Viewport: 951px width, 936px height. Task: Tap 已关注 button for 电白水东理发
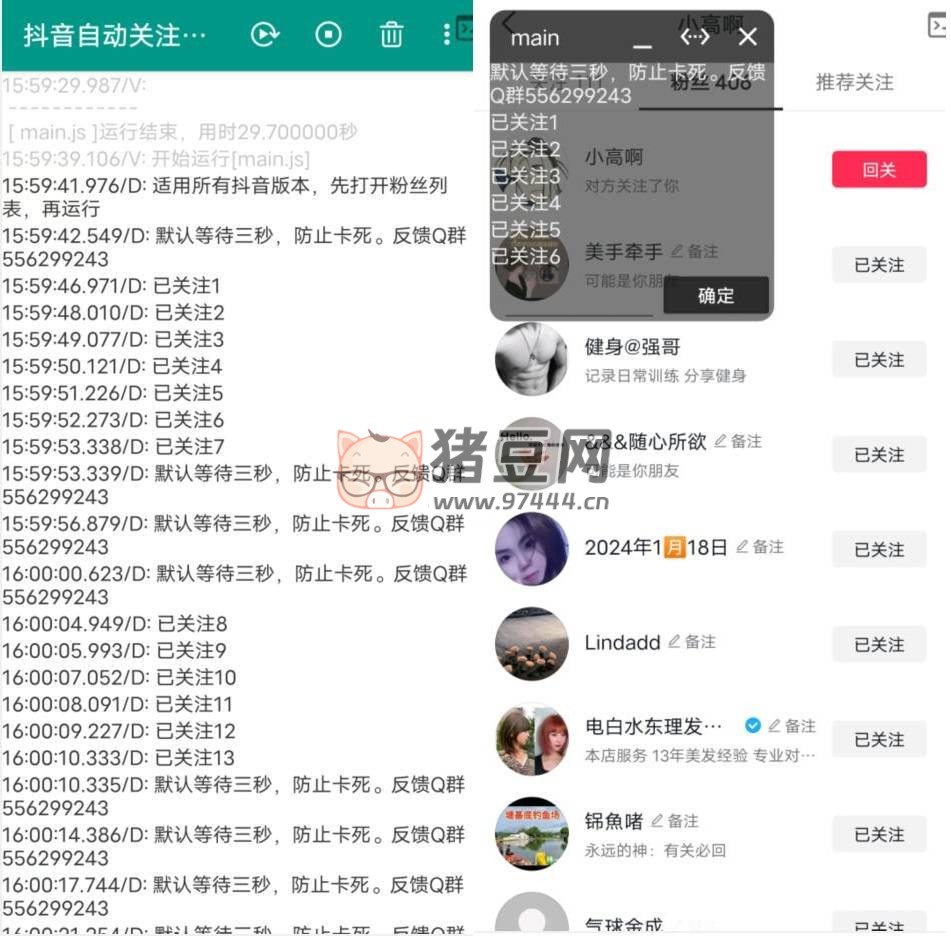[879, 739]
